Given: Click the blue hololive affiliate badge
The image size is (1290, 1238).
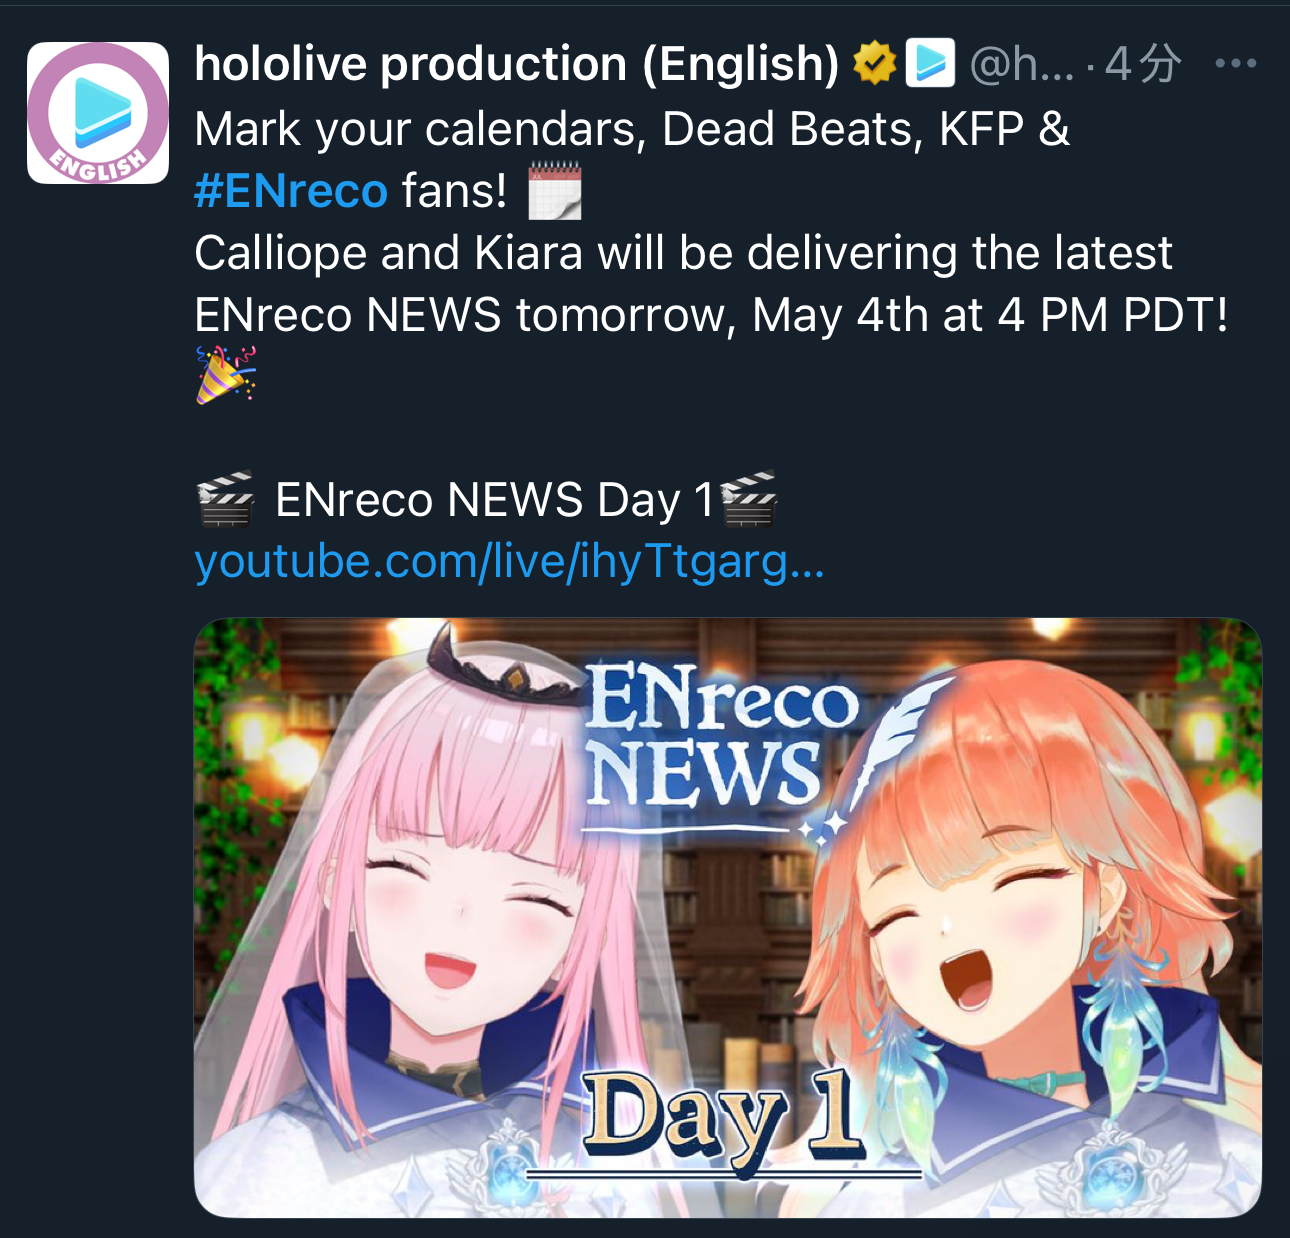Looking at the screenshot, I should tap(930, 63).
